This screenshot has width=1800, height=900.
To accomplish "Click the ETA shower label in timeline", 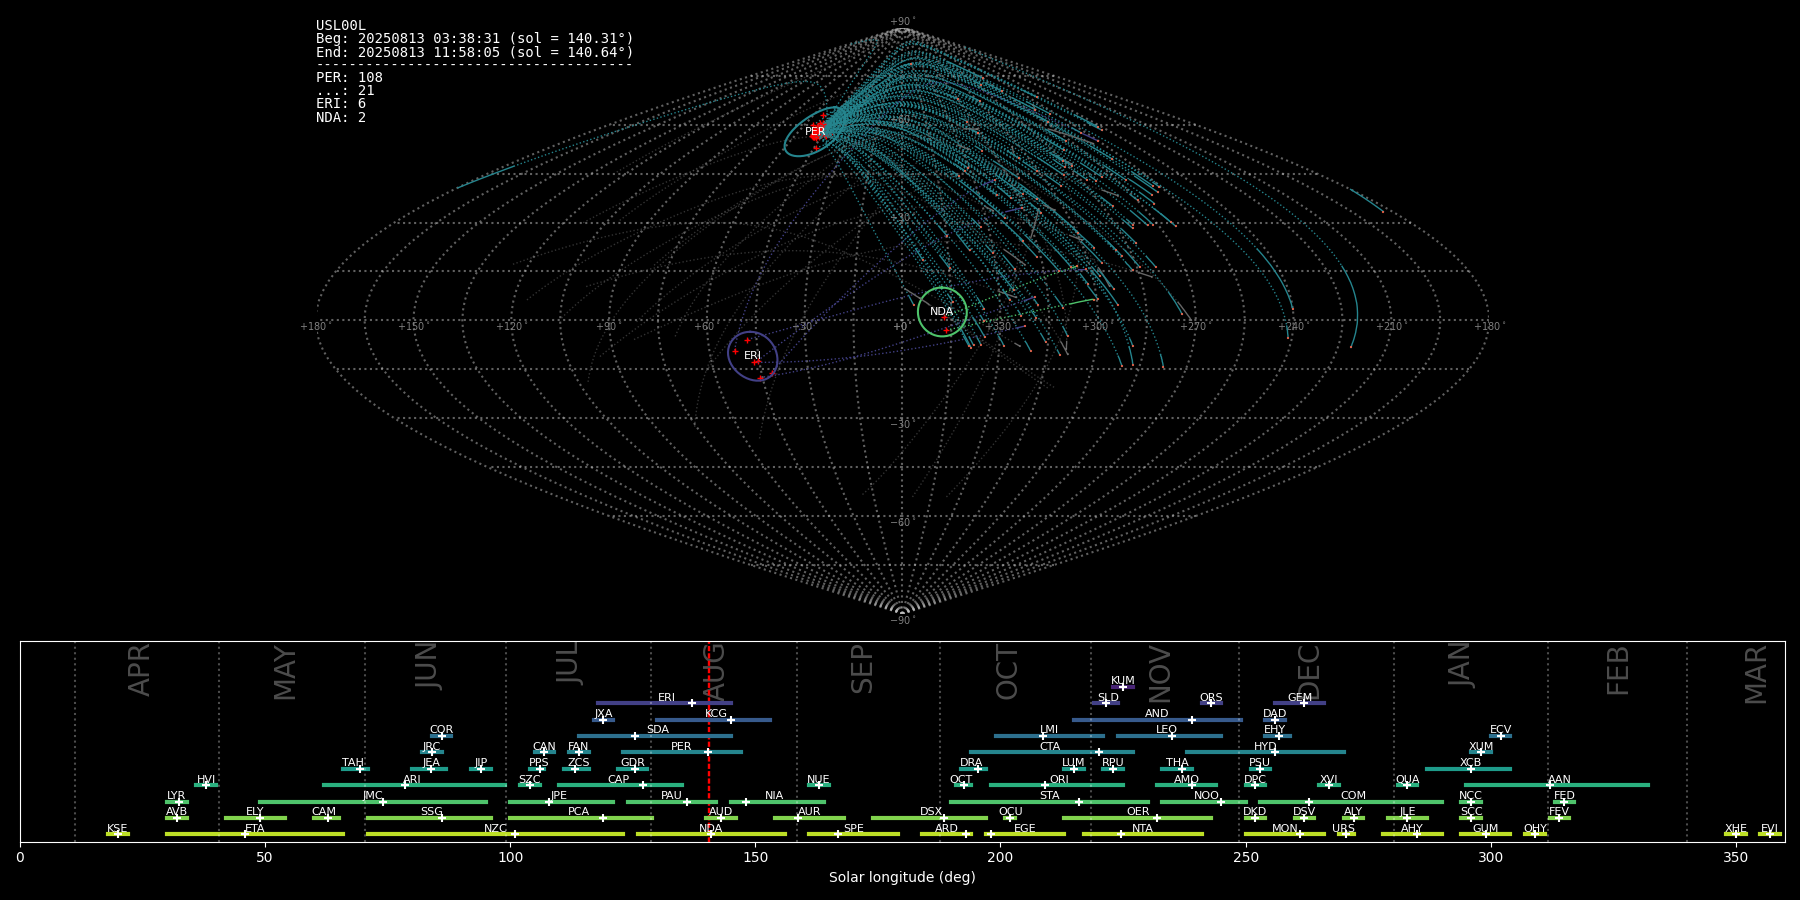I will (x=255, y=828).
